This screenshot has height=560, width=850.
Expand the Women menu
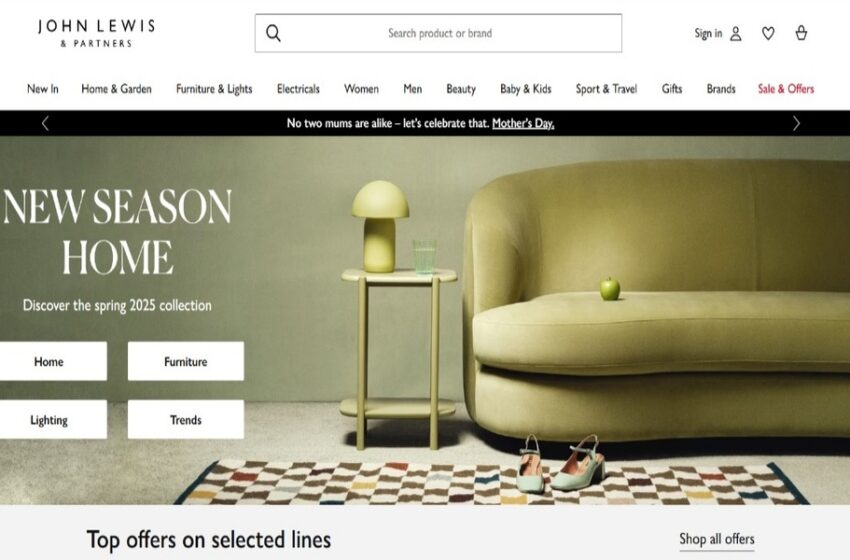click(x=362, y=89)
